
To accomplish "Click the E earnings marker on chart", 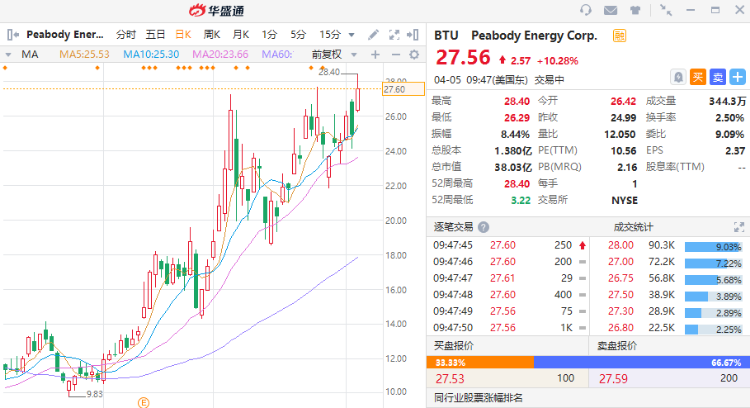I will click(143, 403).
